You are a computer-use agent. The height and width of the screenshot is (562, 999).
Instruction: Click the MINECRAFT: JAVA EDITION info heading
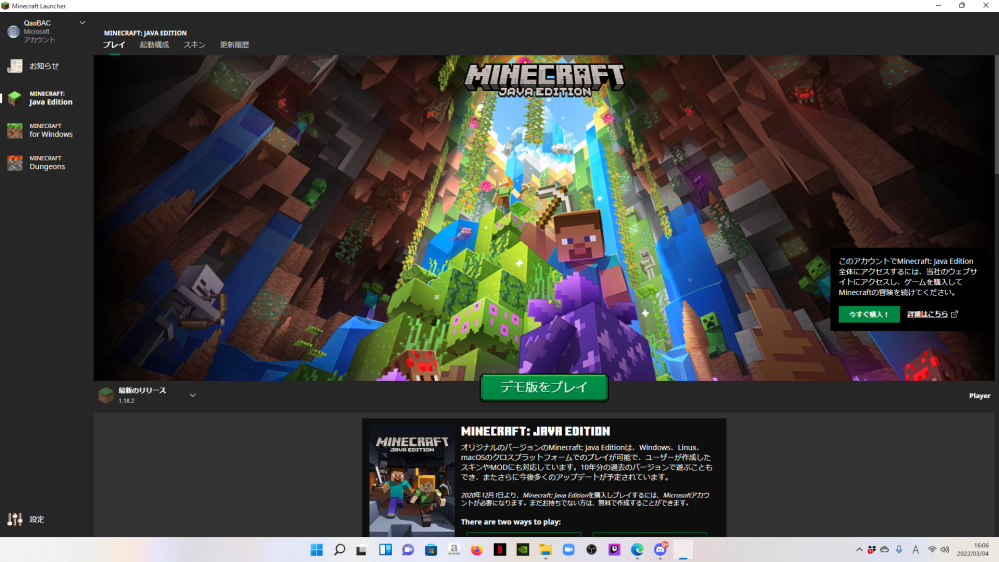click(x=535, y=431)
